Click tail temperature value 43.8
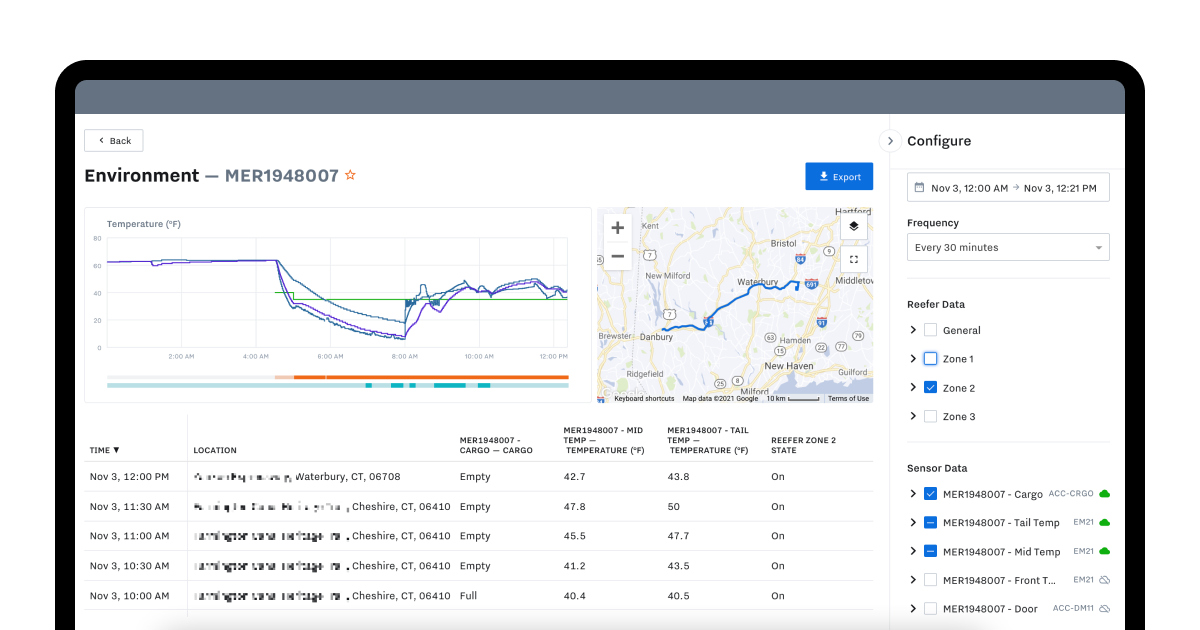This screenshot has height=630, width=1200. (678, 477)
